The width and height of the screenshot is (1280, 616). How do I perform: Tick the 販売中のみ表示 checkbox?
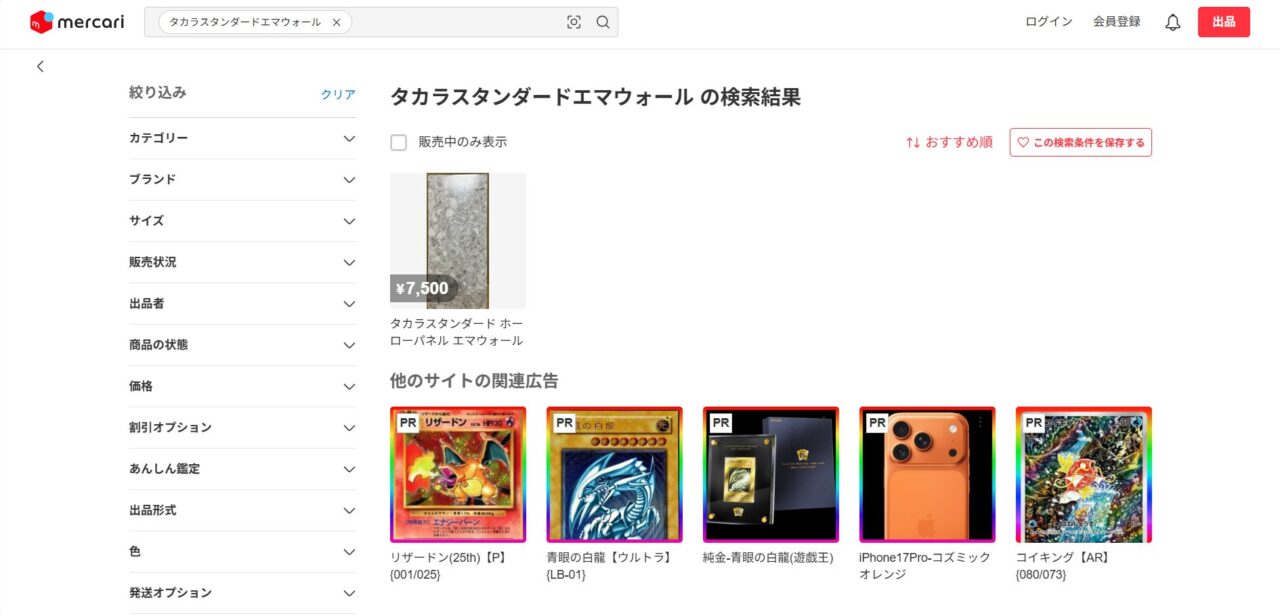(398, 142)
